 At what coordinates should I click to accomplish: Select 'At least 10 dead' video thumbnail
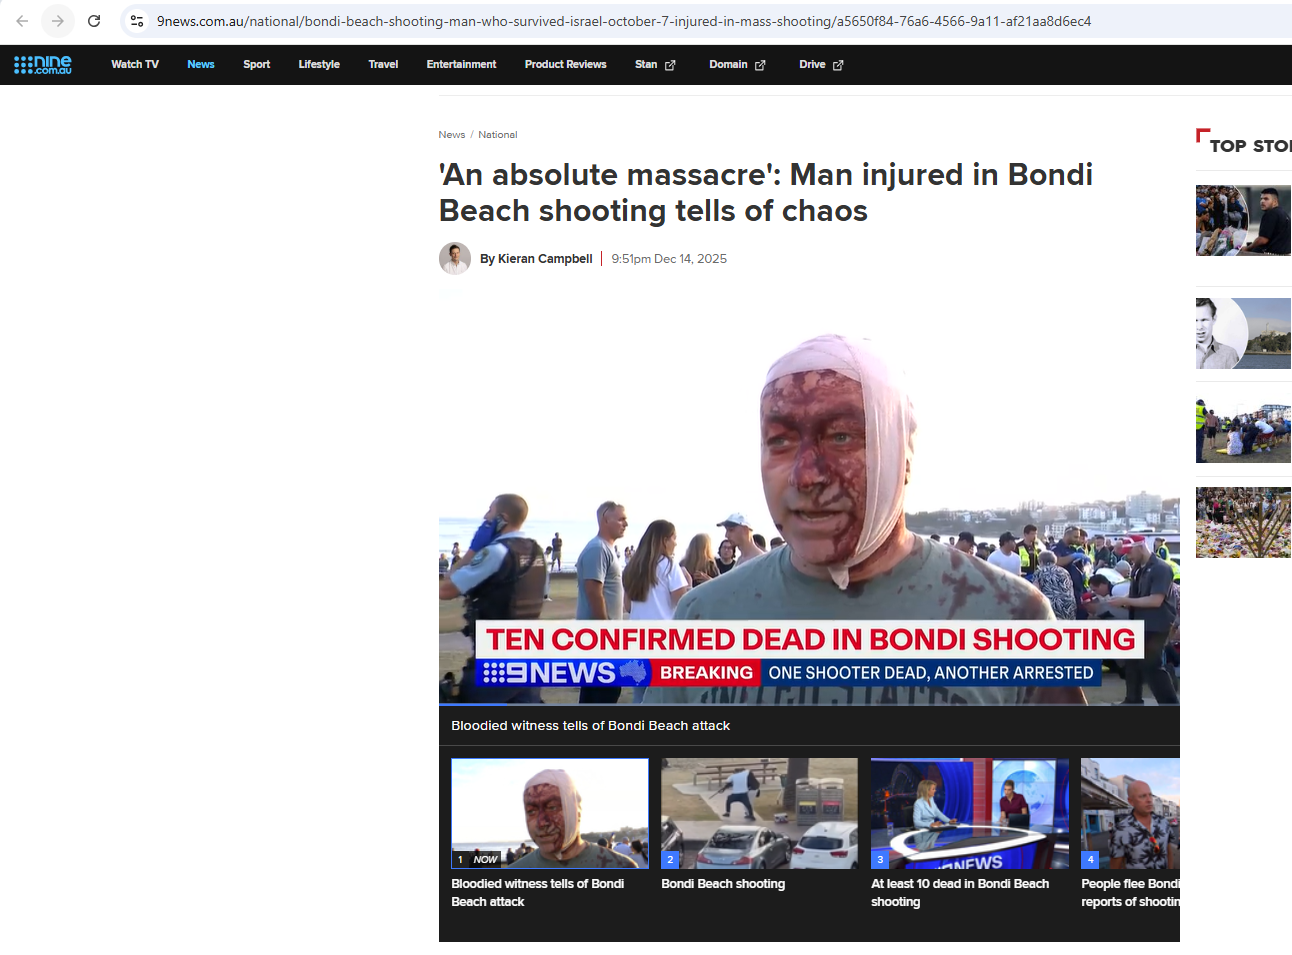[969, 813]
